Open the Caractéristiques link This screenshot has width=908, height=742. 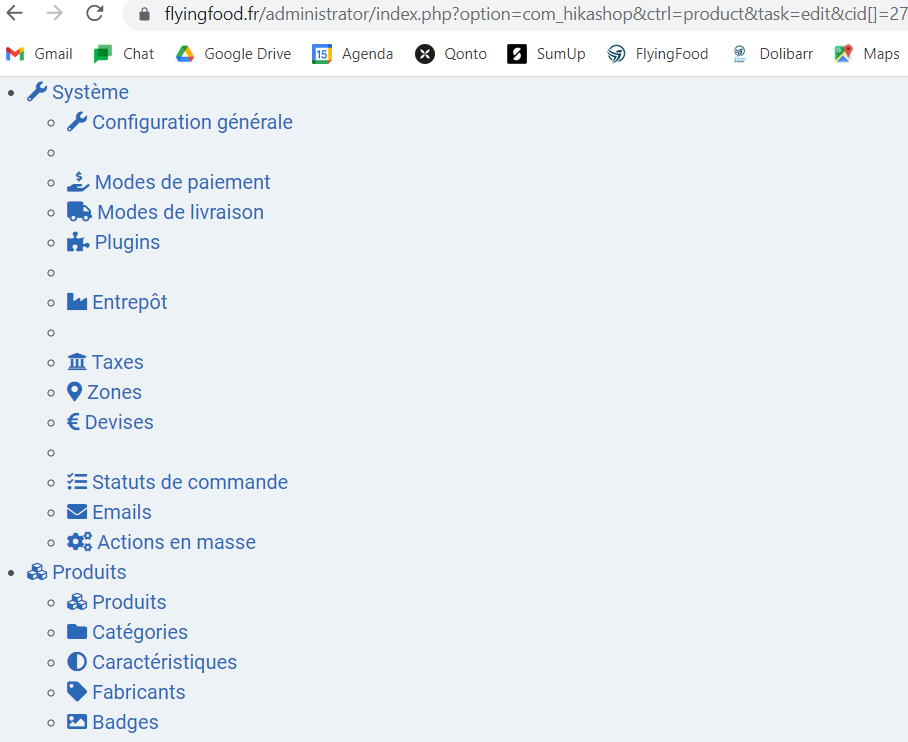tap(164, 662)
